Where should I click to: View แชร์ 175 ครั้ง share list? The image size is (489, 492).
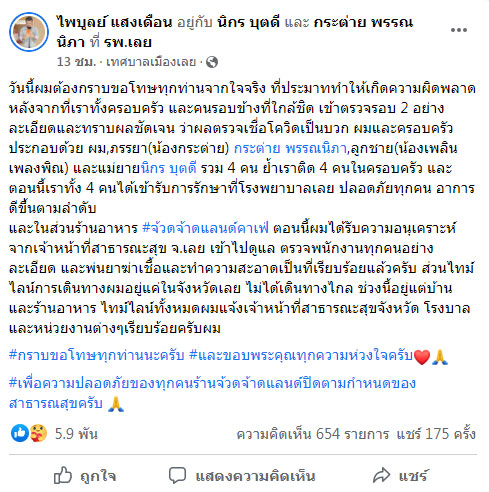point(436,434)
